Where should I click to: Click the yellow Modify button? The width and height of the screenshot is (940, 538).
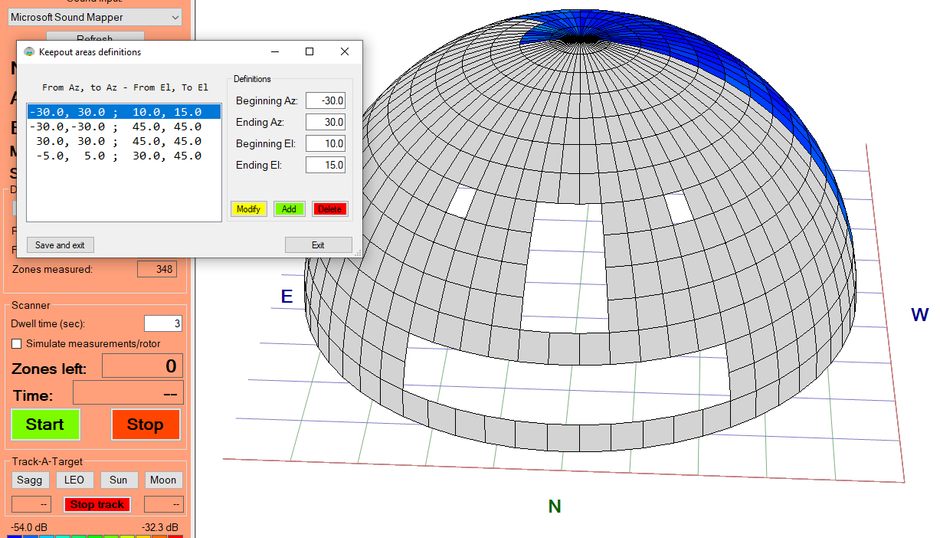point(248,209)
